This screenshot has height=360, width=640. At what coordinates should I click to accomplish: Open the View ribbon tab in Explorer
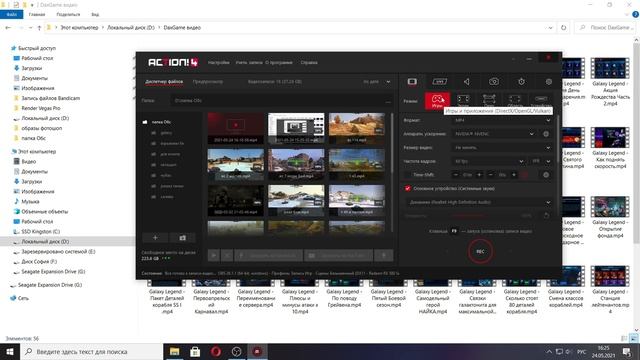pos(95,14)
